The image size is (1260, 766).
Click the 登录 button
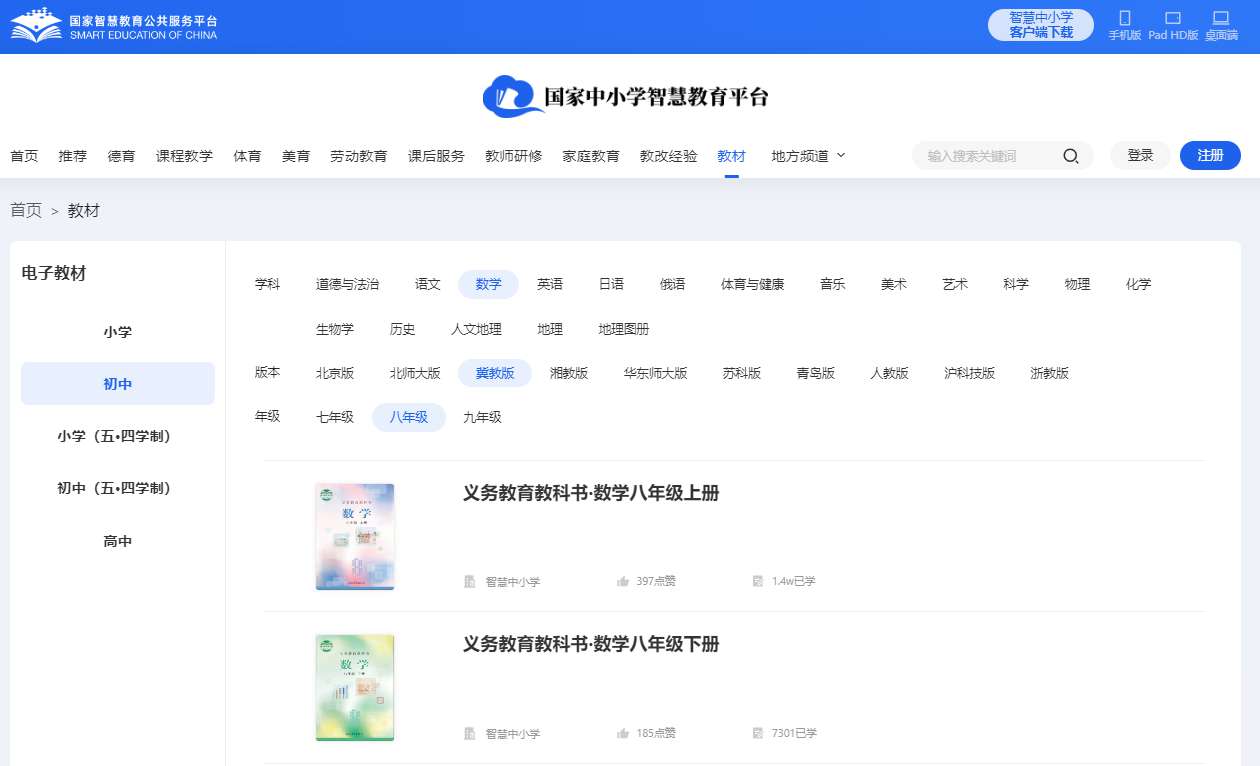(1140, 155)
